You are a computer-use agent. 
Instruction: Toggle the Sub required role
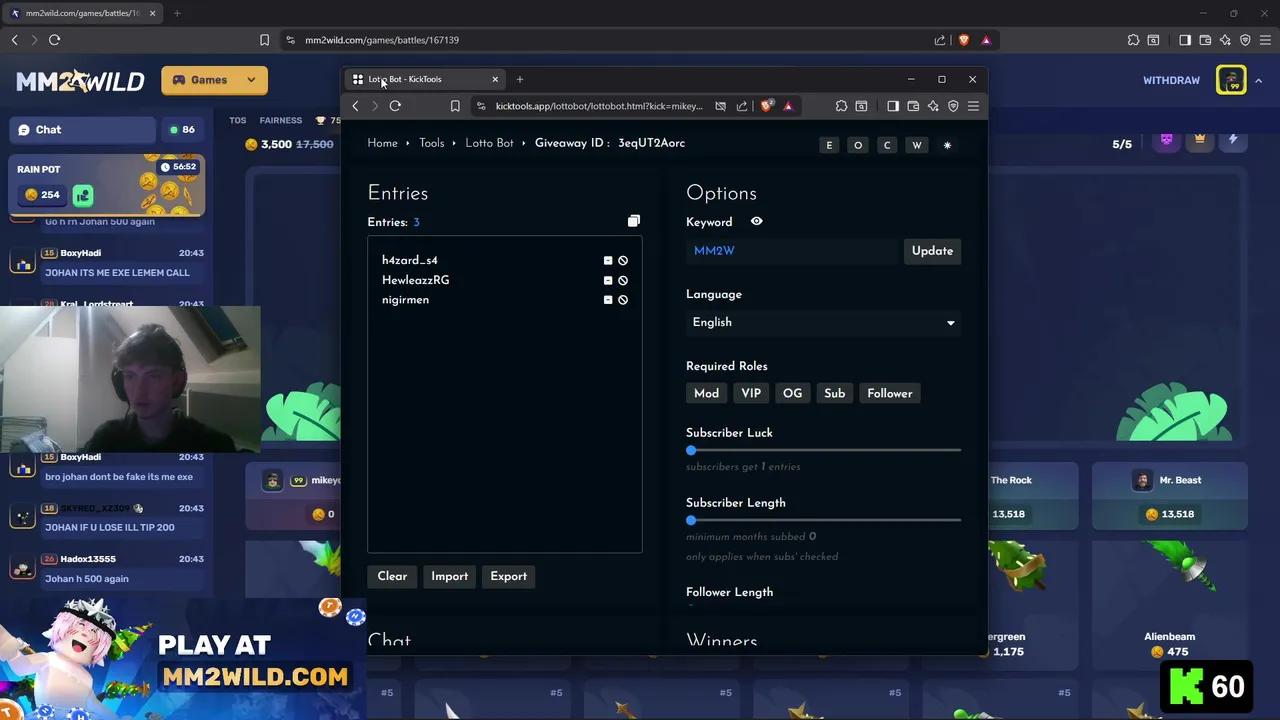click(834, 394)
